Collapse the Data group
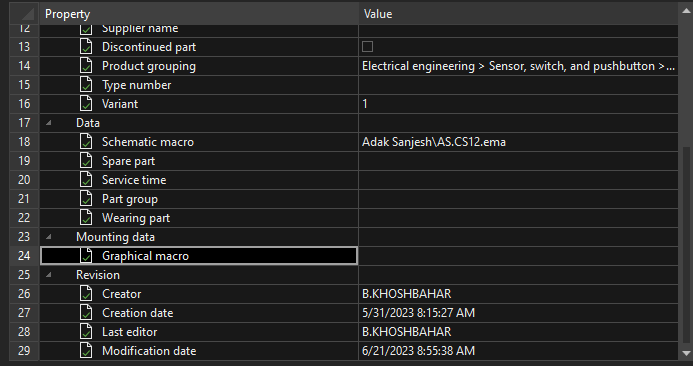Viewport: 693px width, 366px height. point(49,123)
